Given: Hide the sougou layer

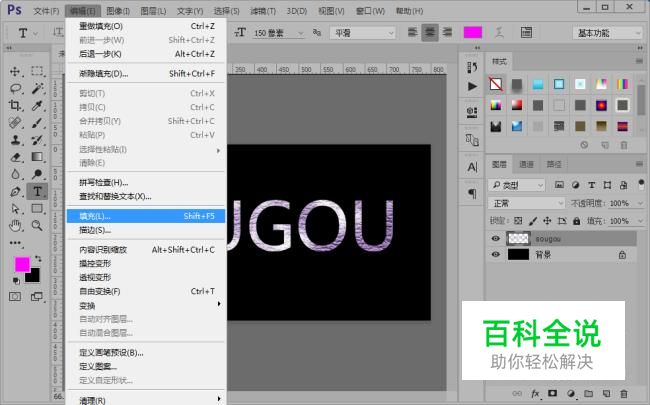Looking at the screenshot, I should (495, 239).
